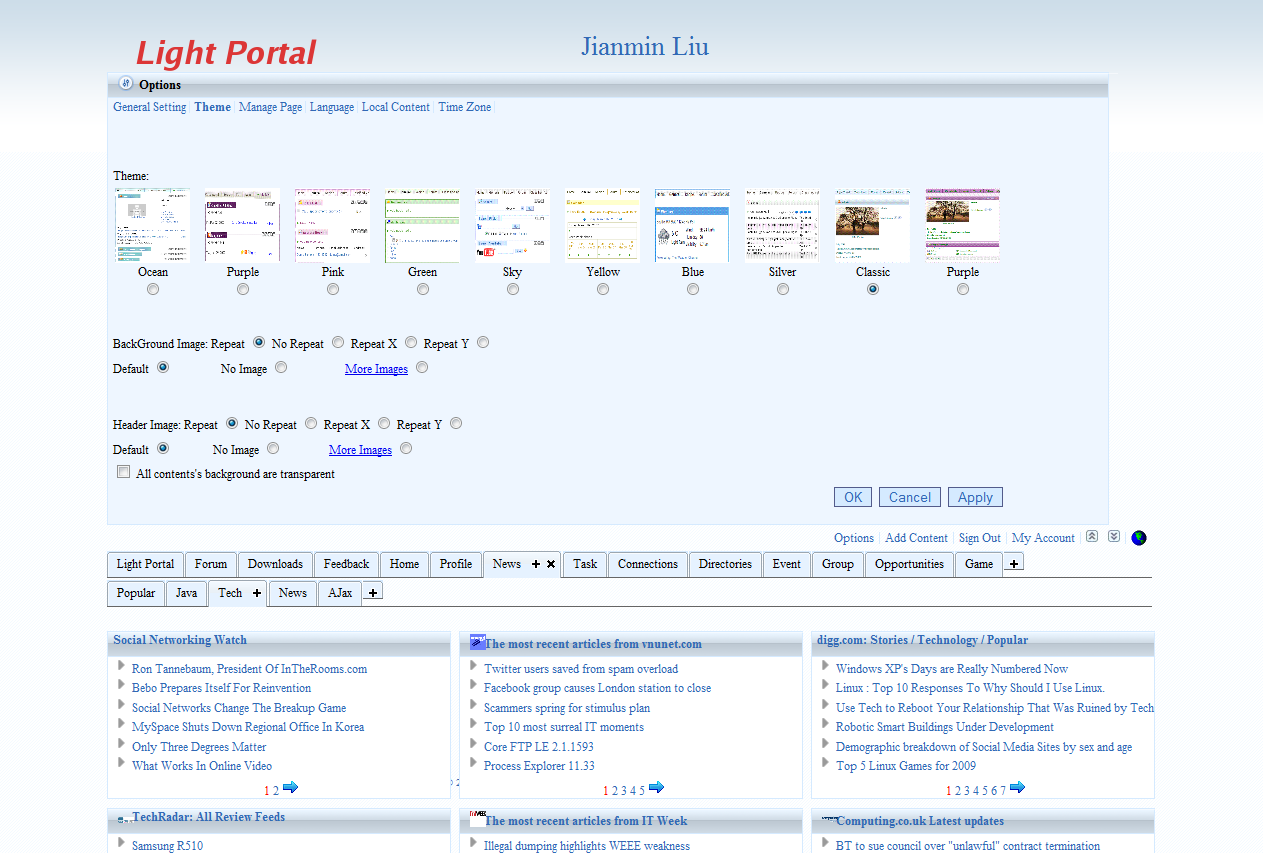1263x853 pixels.
Task: Open 'MySpace Shuts Down Regional Office In Korea'
Action: tap(248, 727)
